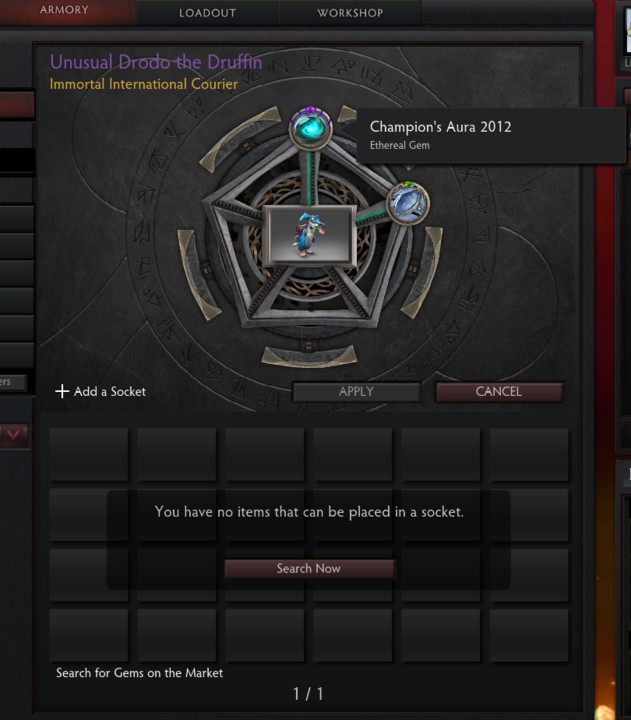631x720 pixels.
Task: Click Search Now for gems
Action: pyautogui.click(x=309, y=568)
